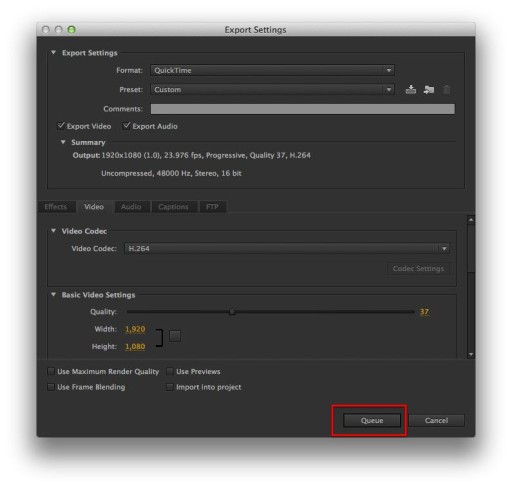Open the Captions tab
The image size is (512, 488).
coord(173,207)
